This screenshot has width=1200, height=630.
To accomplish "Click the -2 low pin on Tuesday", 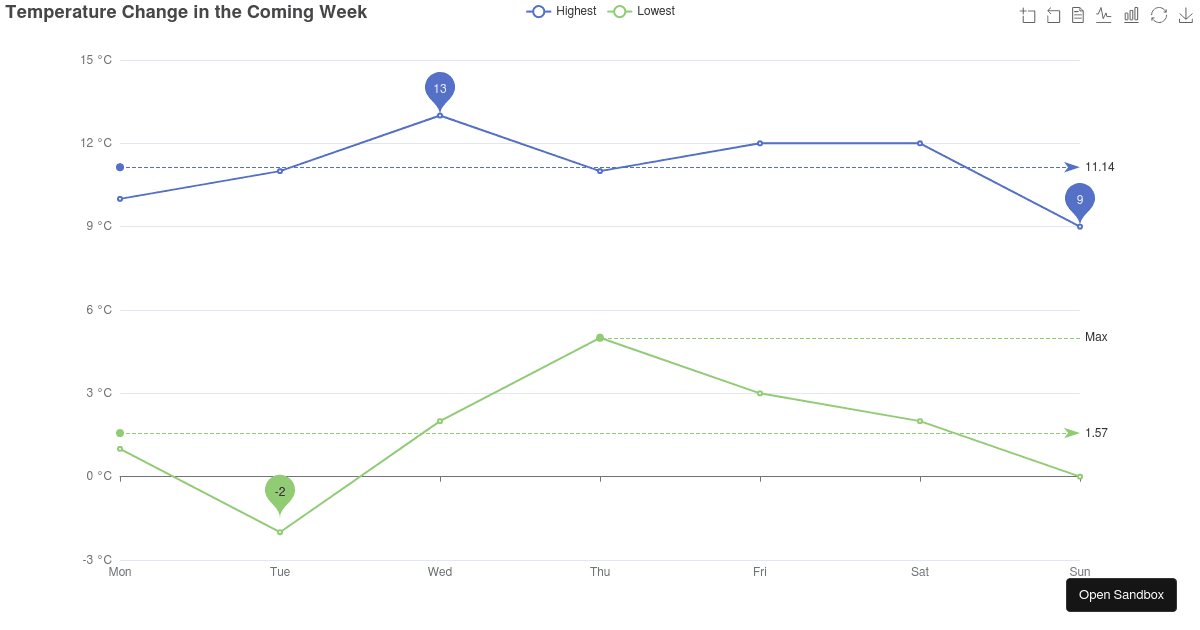I will (280, 492).
